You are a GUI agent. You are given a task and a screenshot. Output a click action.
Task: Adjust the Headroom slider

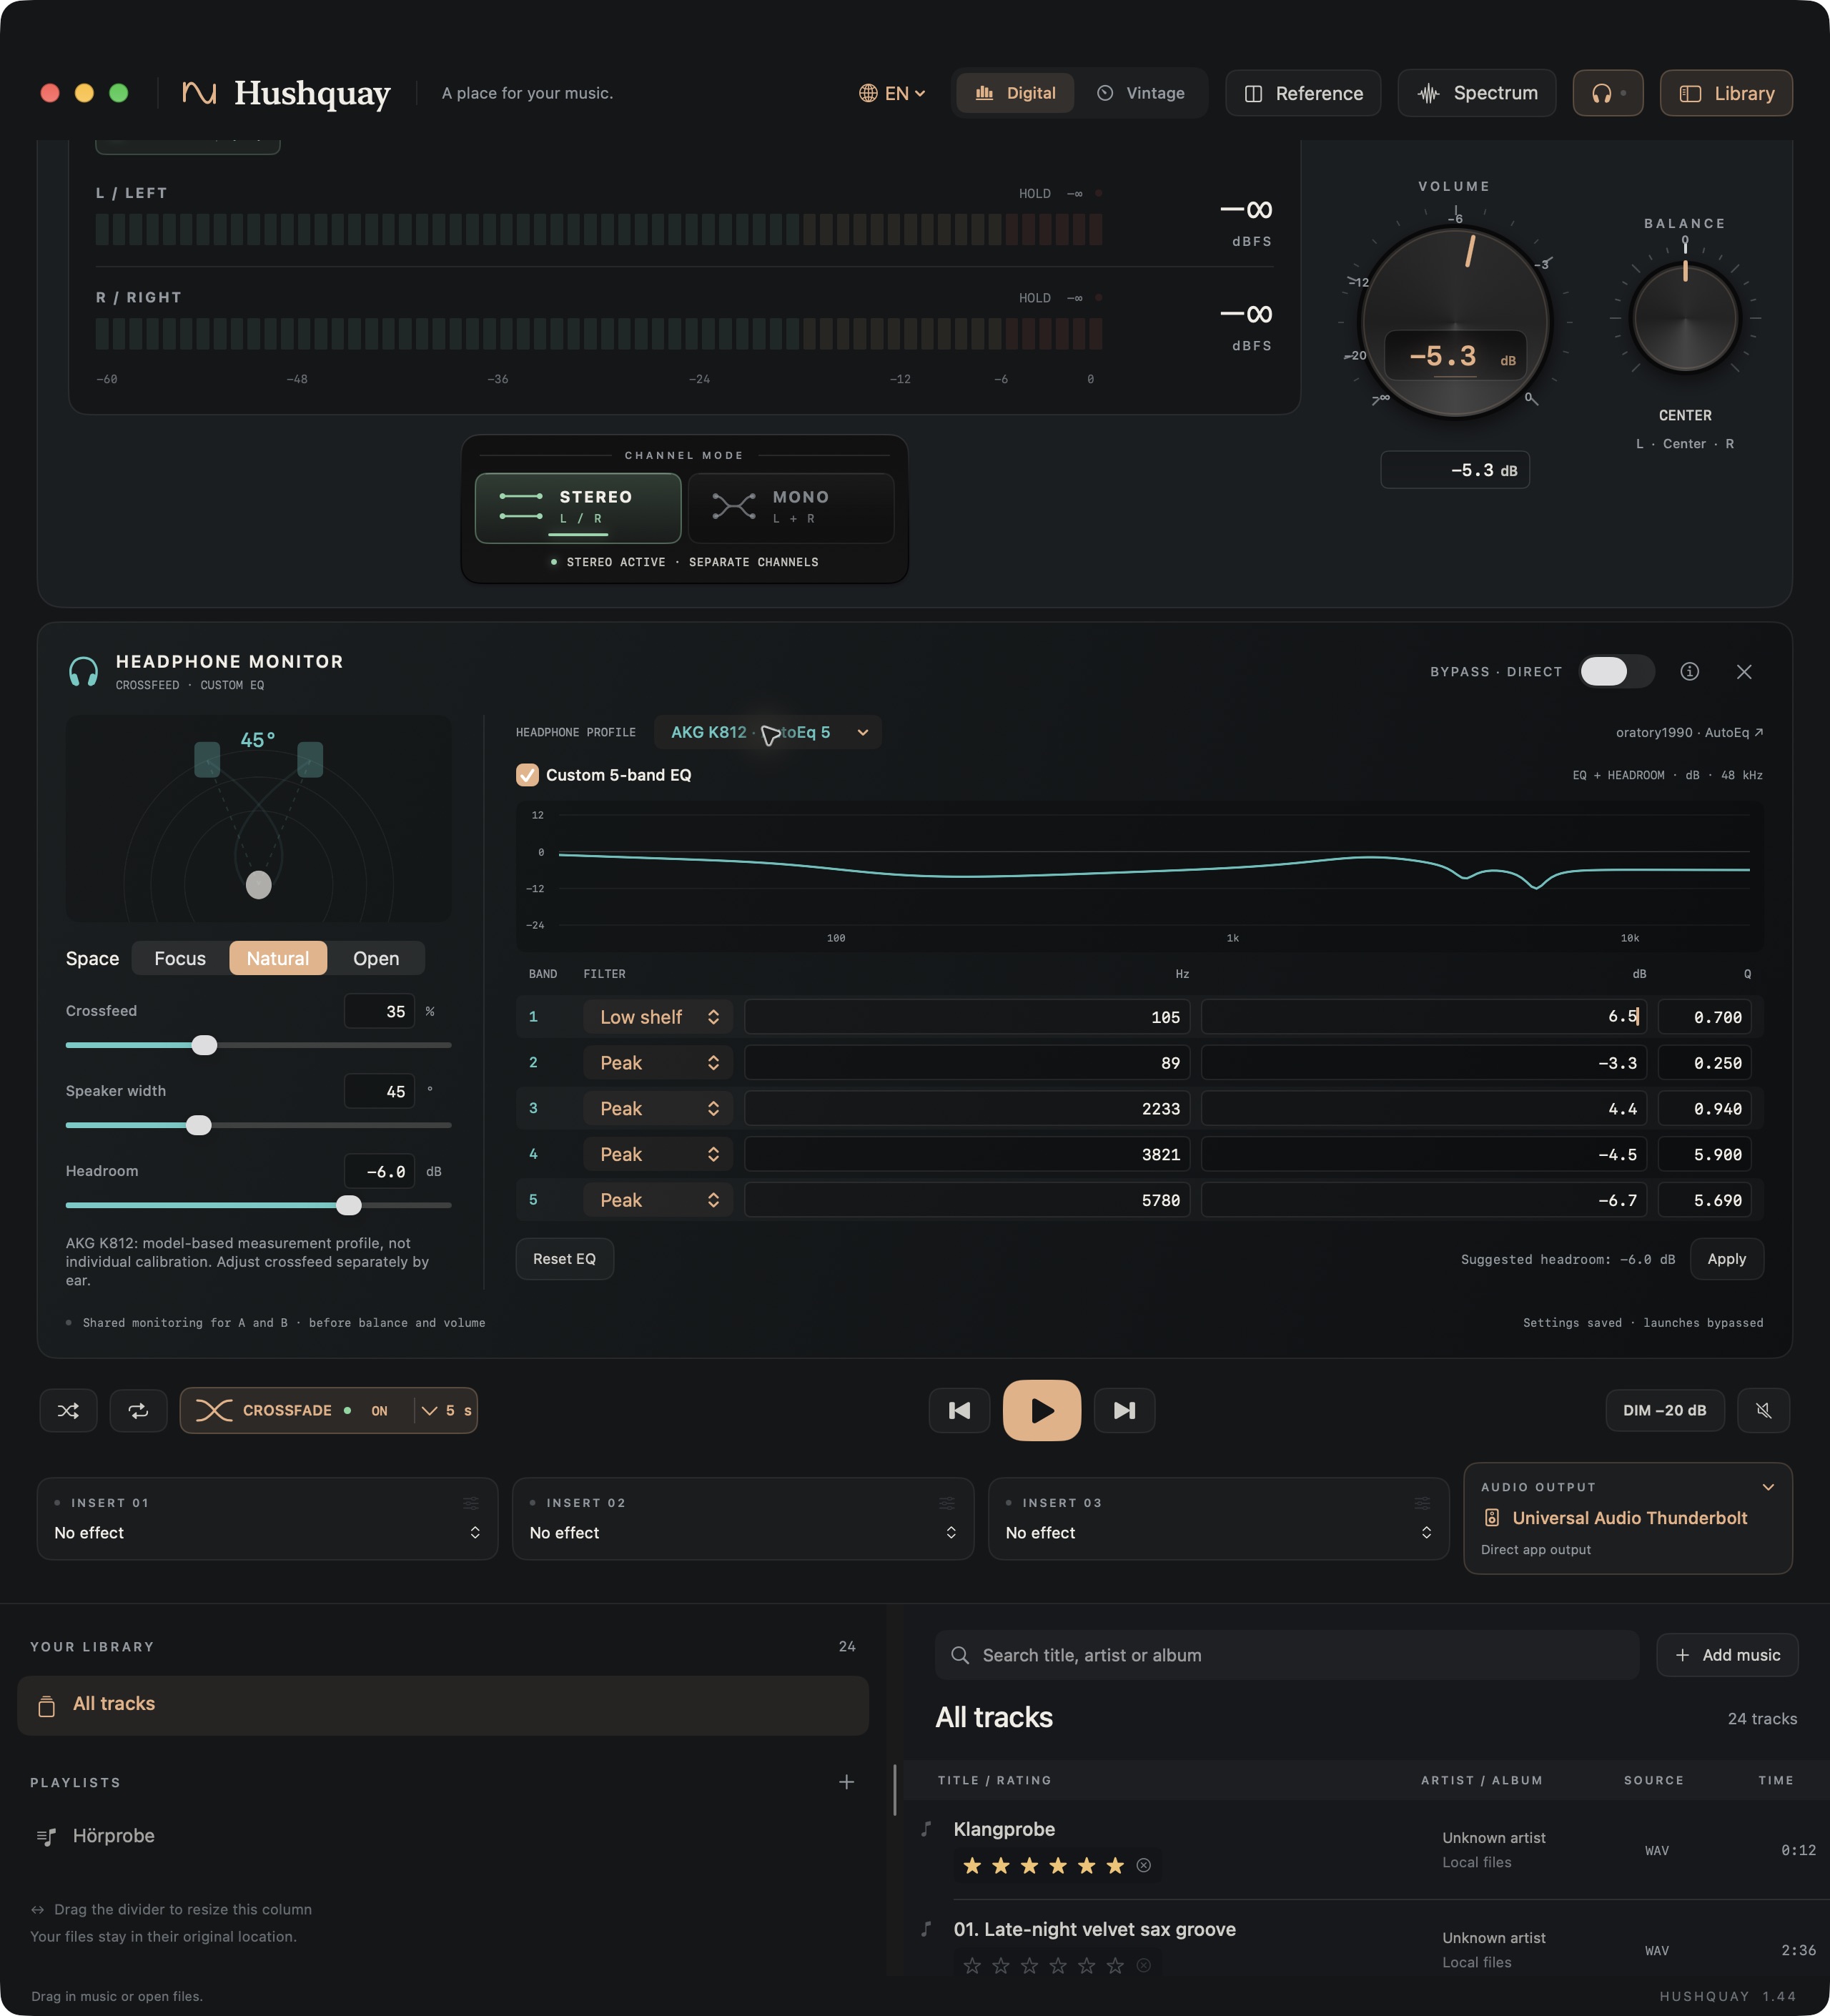click(x=348, y=1205)
